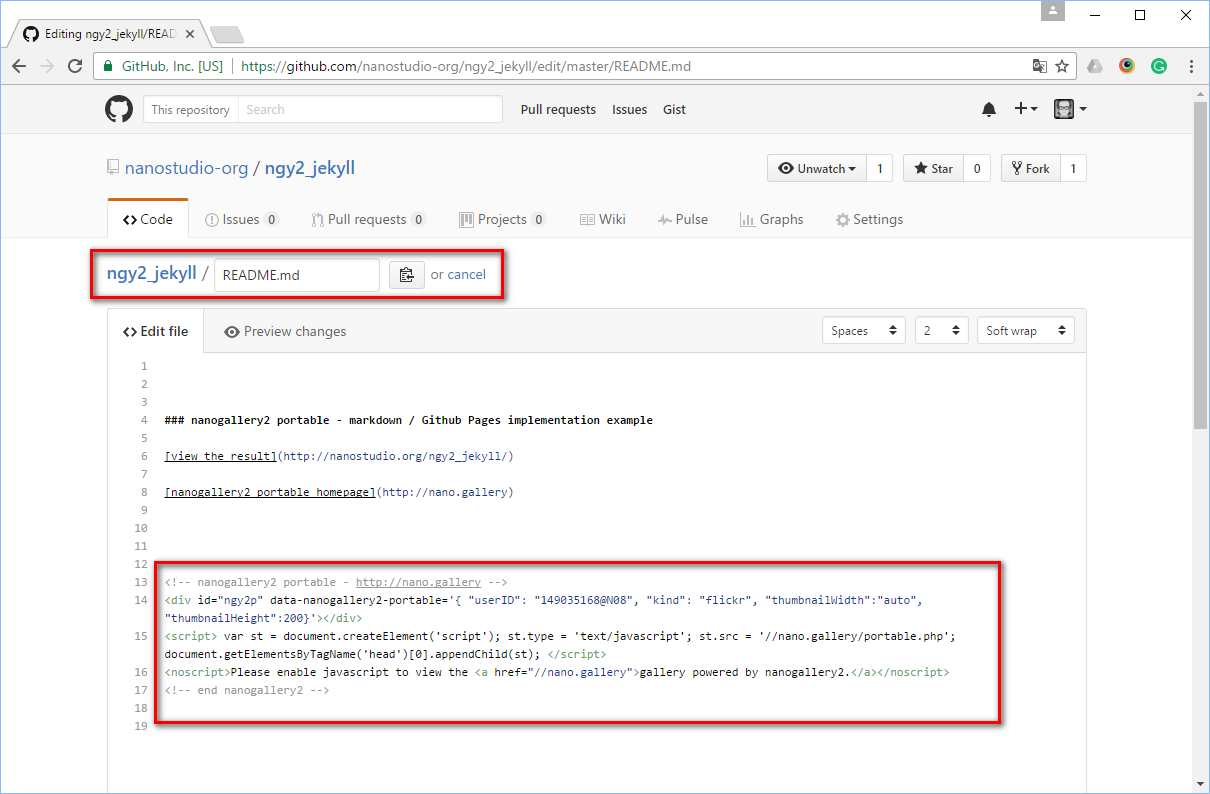Copy file path with clipboard icon

coord(407,275)
